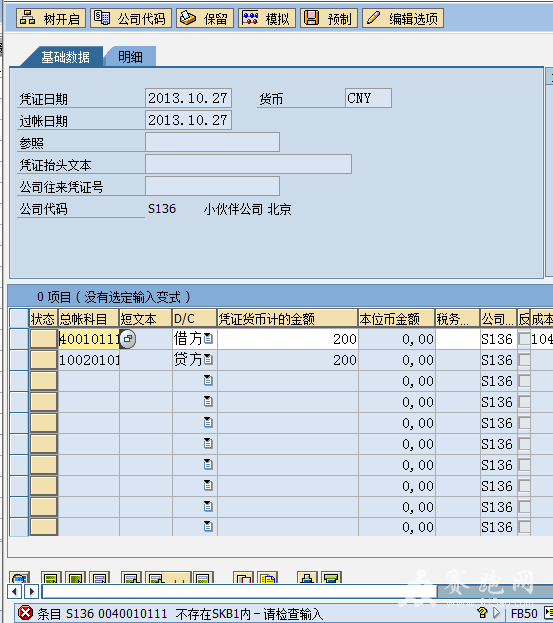Click the left arrow of horizontal scrollbar
The image size is (553, 623).
pos(14,592)
